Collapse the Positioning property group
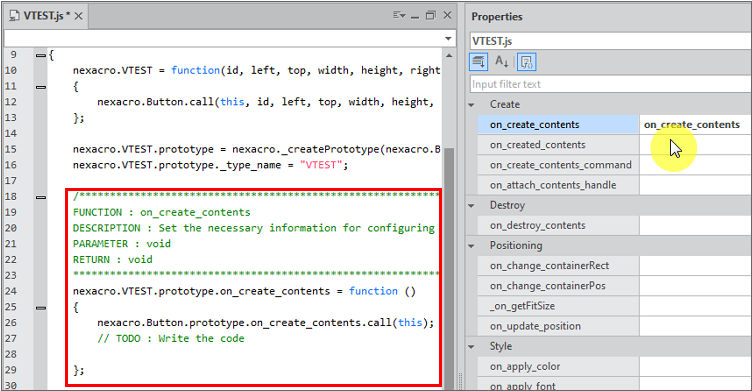Image resolution: width=752 pixels, height=391 pixels. [x=471, y=246]
